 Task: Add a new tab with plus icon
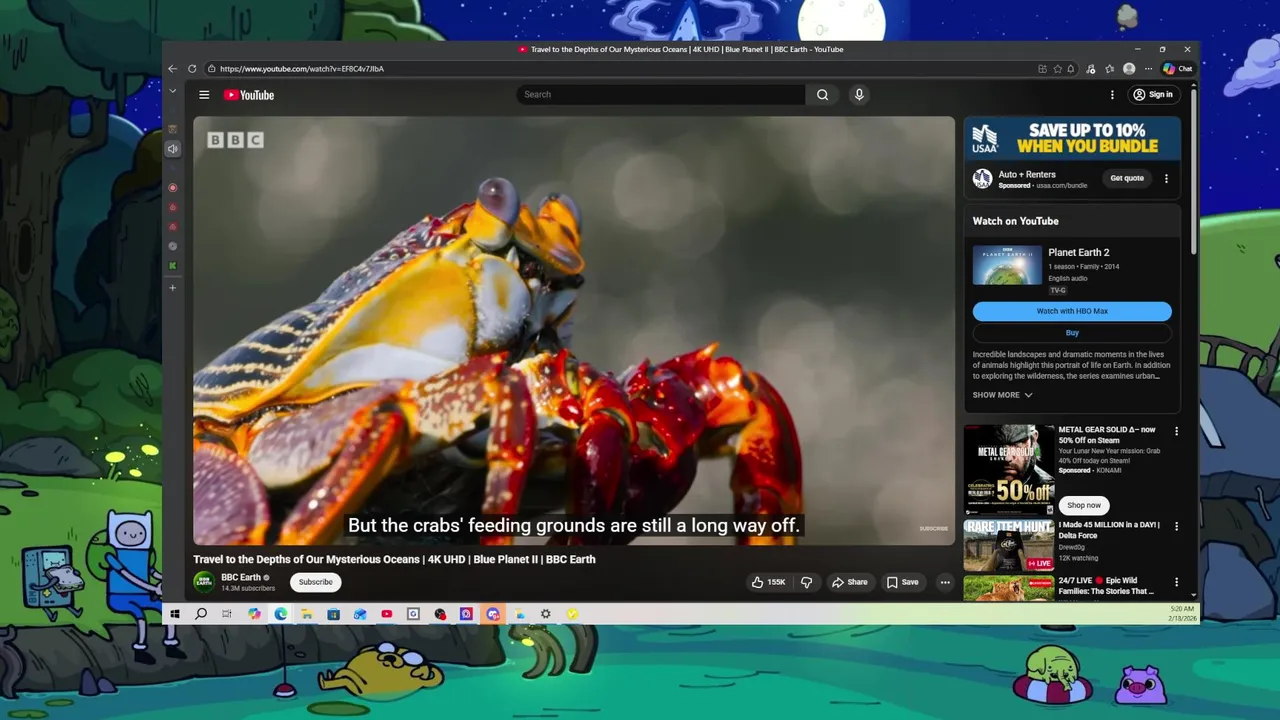tap(172, 288)
